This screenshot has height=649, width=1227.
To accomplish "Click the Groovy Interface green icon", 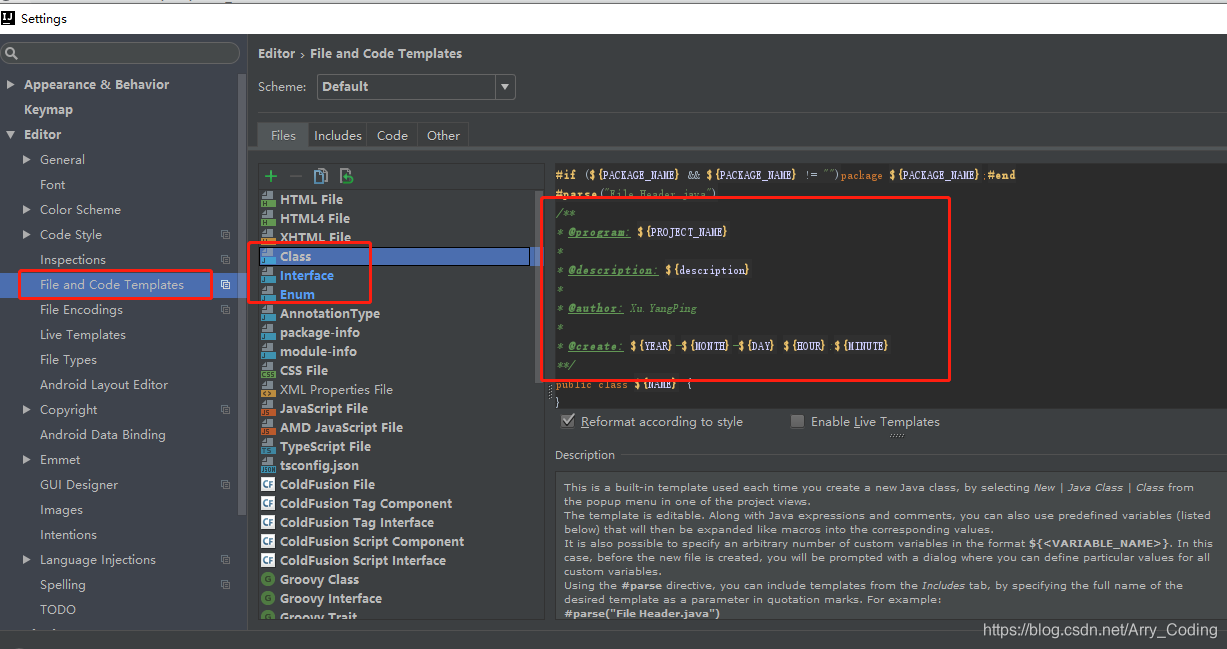I will (268, 598).
